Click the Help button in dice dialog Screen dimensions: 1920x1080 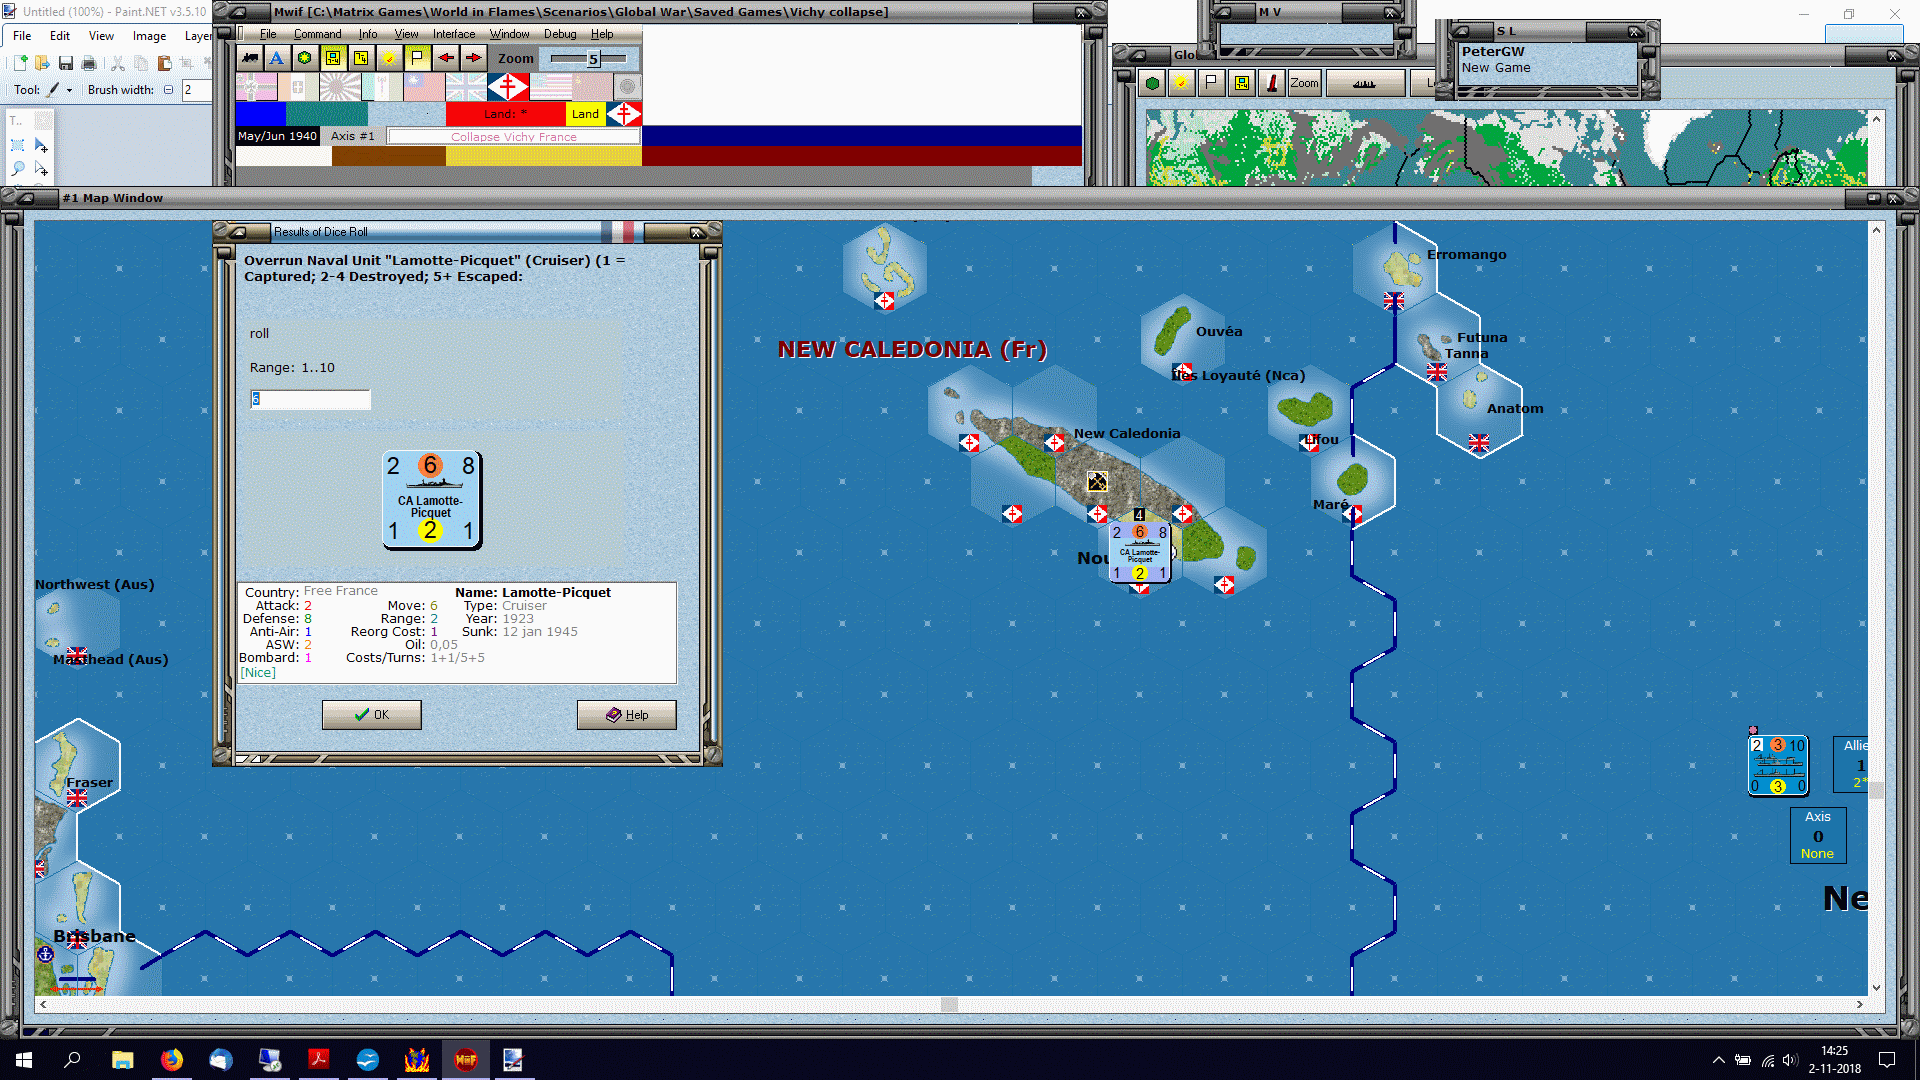[627, 715]
